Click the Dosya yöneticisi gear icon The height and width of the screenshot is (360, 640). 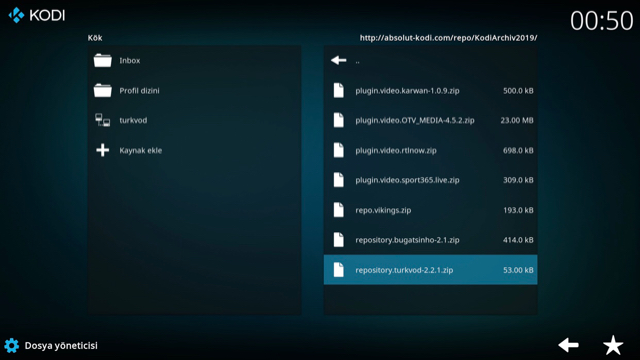point(11,346)
